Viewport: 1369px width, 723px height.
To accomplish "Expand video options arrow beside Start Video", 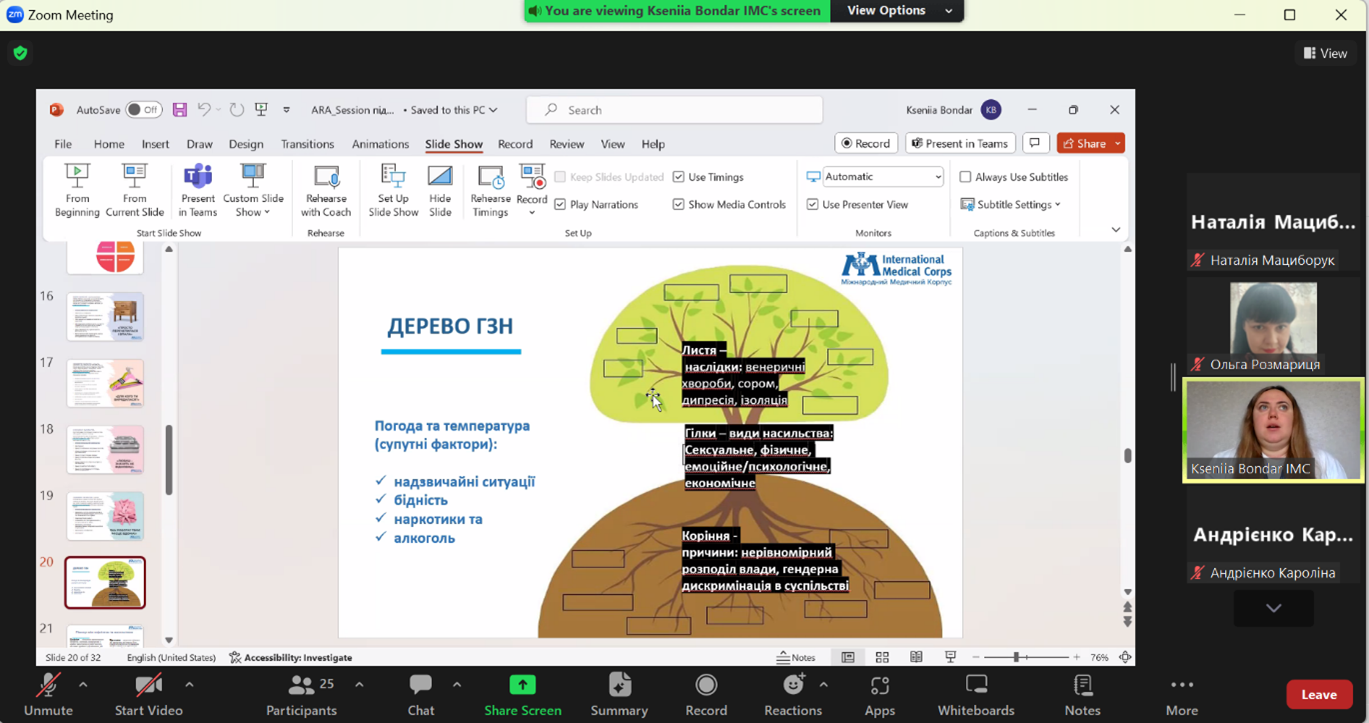I will (x=189, y=685).
